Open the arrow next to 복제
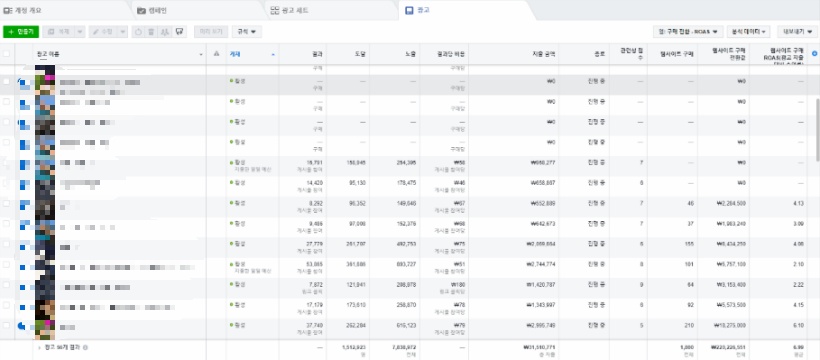The width and height of the screenshot is (820, 360). pos(80,31)
